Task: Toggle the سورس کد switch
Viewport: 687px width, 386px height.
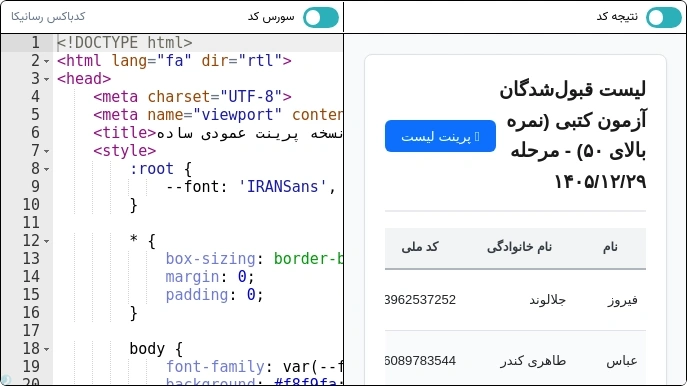Action: click(321, 18)
